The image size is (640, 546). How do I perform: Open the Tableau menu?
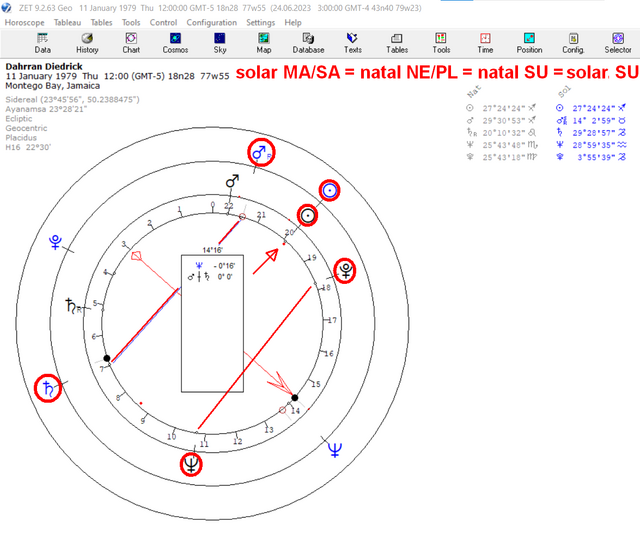coord(67,22)
